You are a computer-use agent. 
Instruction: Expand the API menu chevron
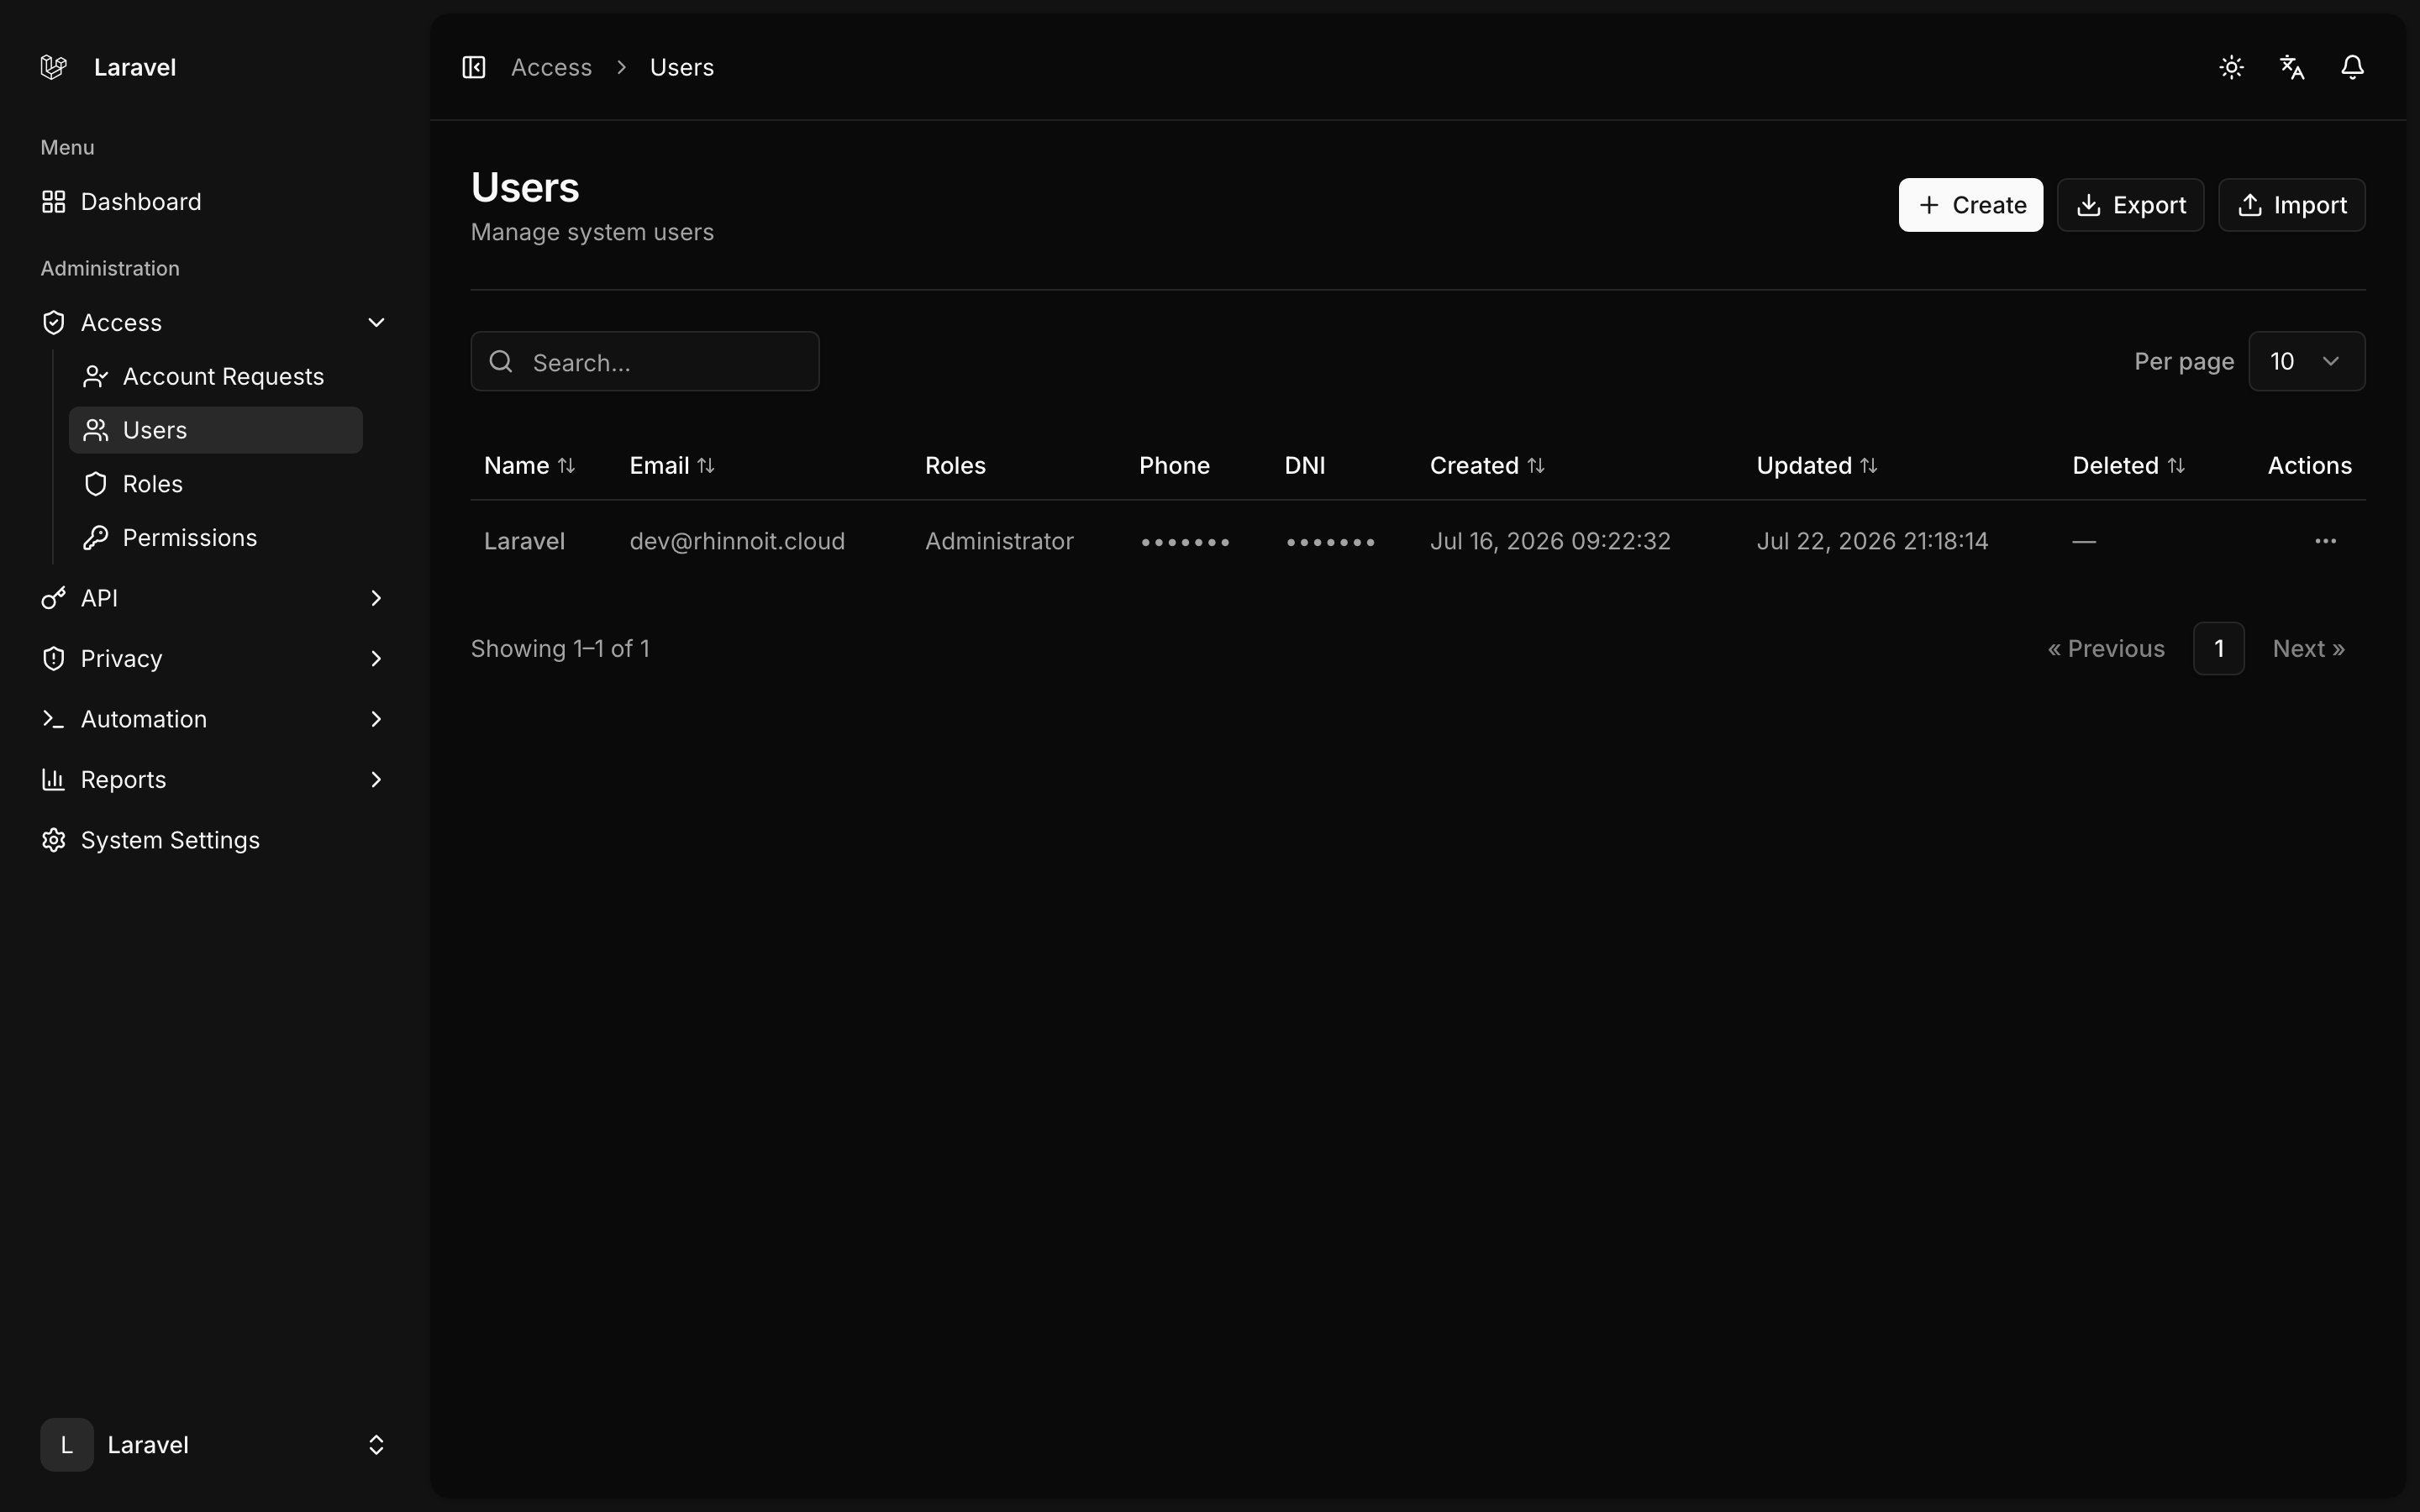376,598
